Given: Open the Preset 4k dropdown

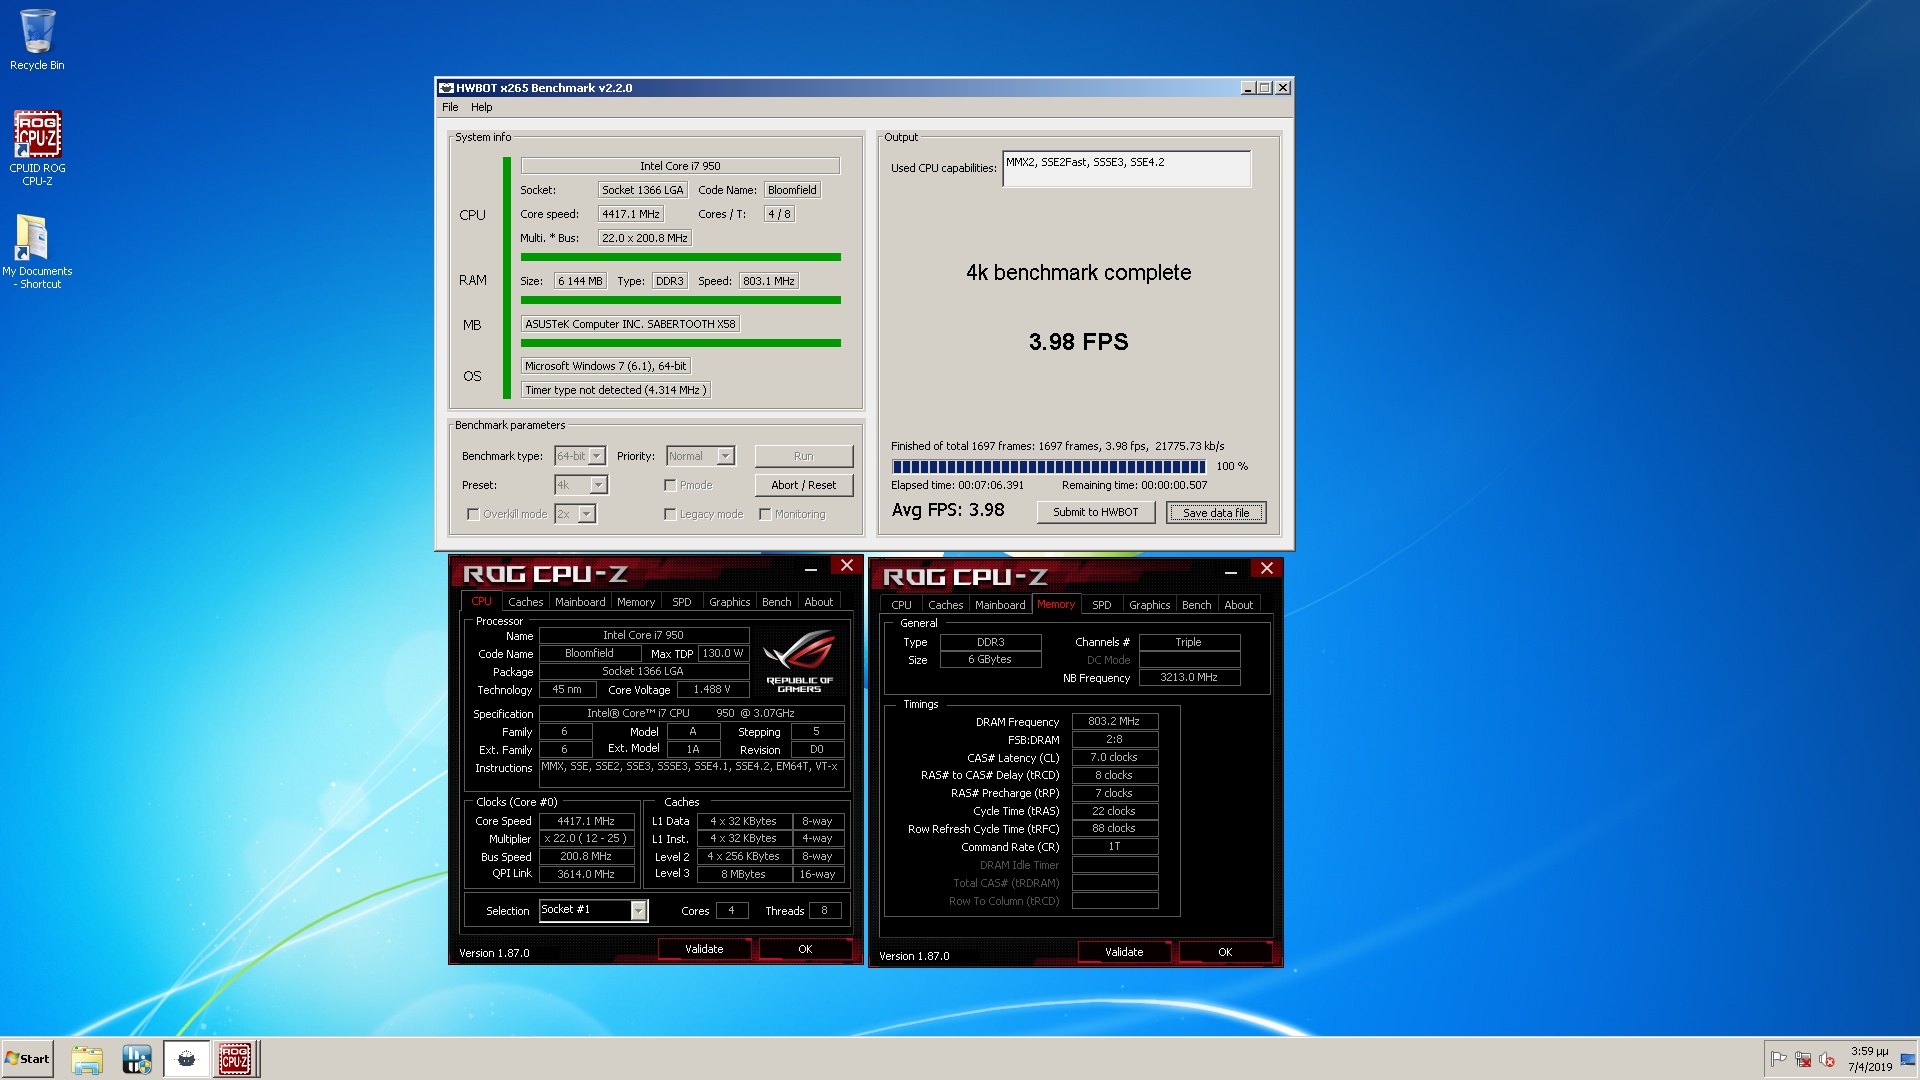Looking at the screenshot, I should [x=598, y=485].
